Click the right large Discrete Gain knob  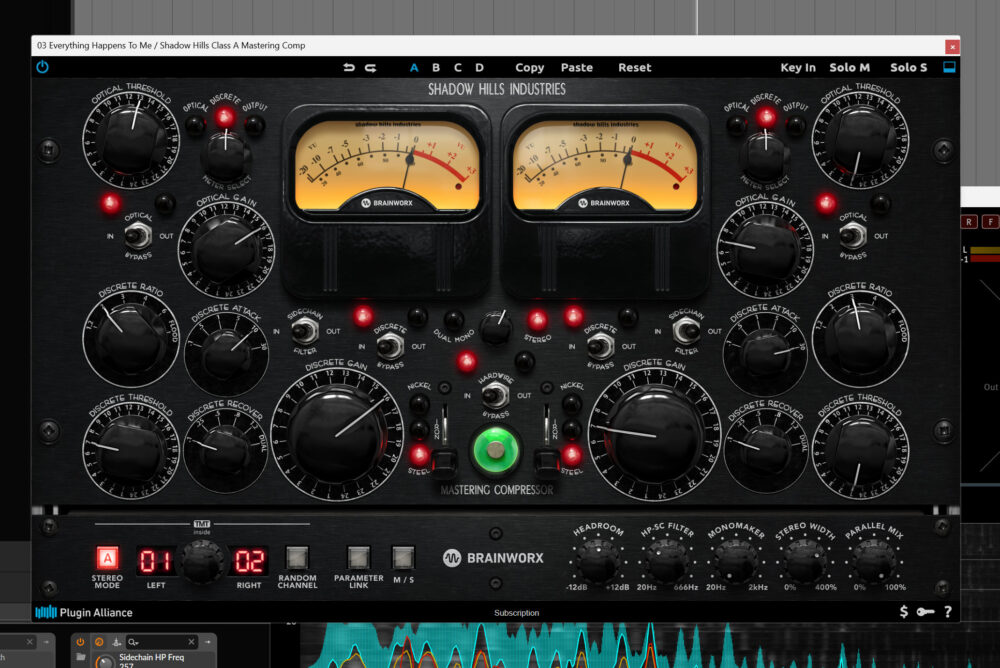click(654, 434)
